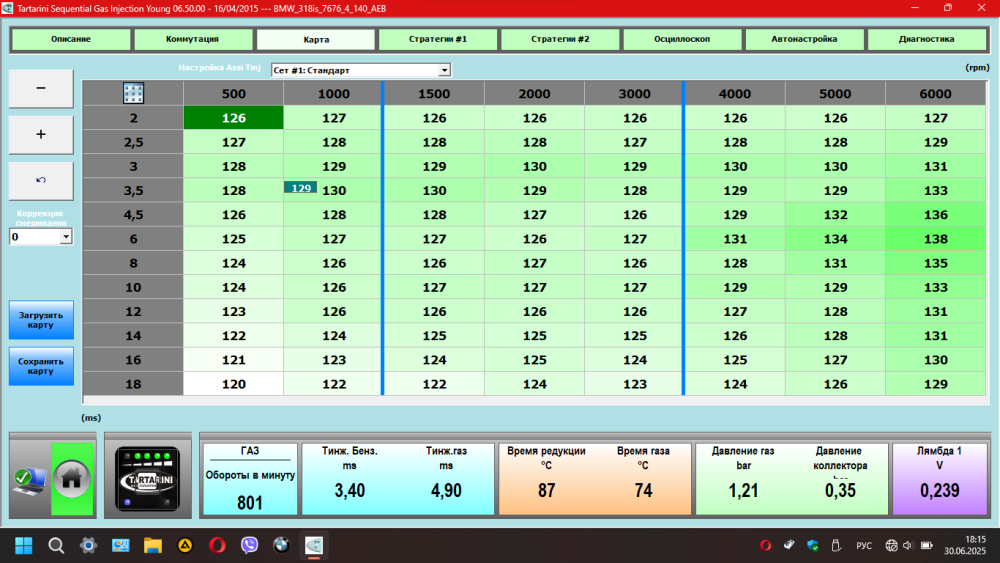Click the Время редукции value 87
The width and height of the screenshot is (1000, 563).
coord(547,490)
